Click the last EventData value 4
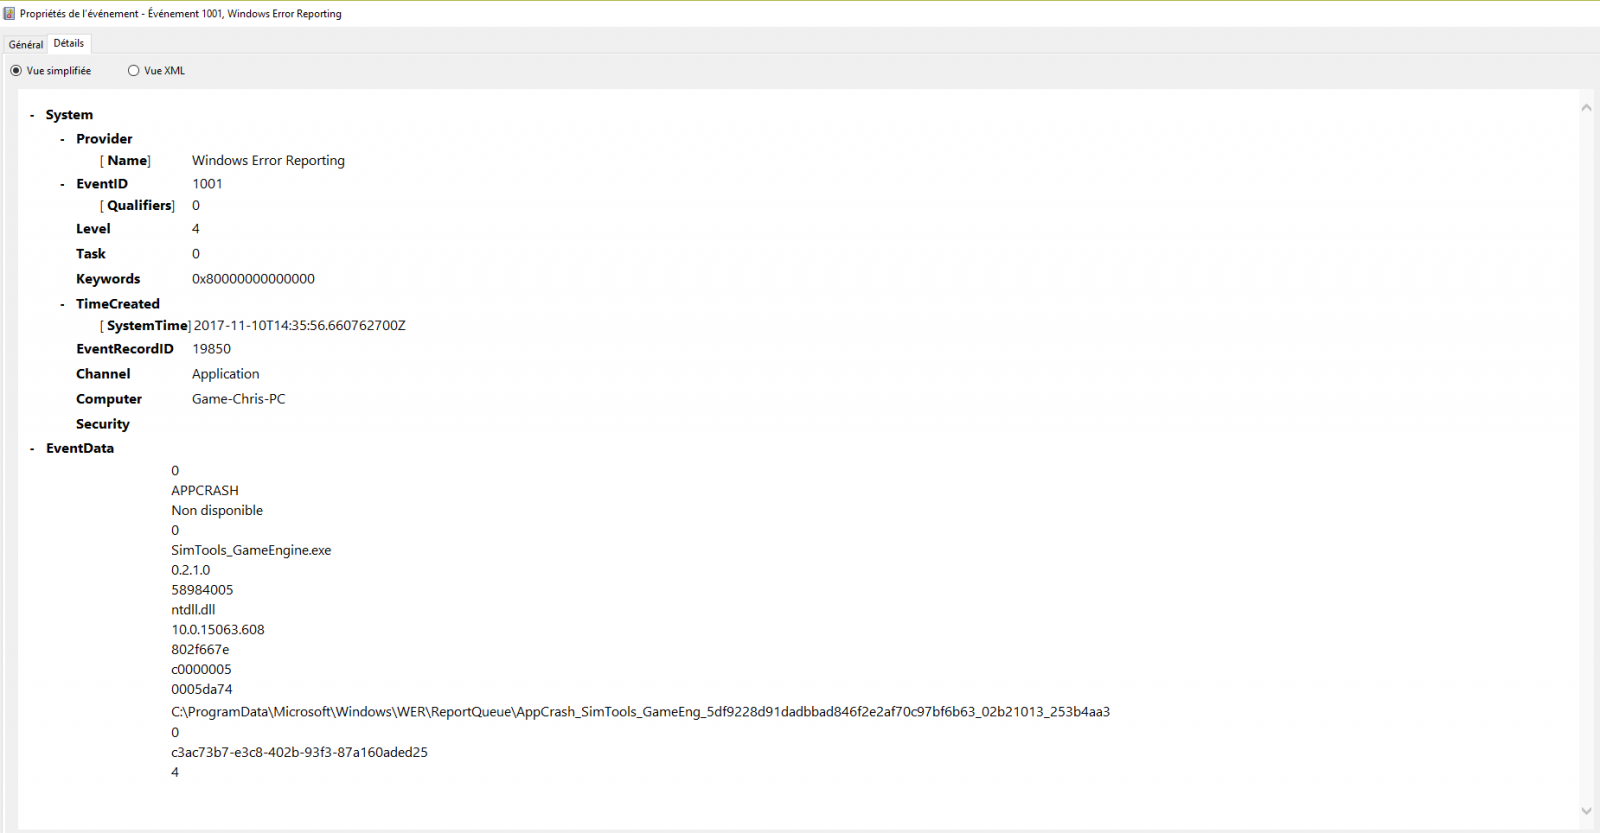 175,773
